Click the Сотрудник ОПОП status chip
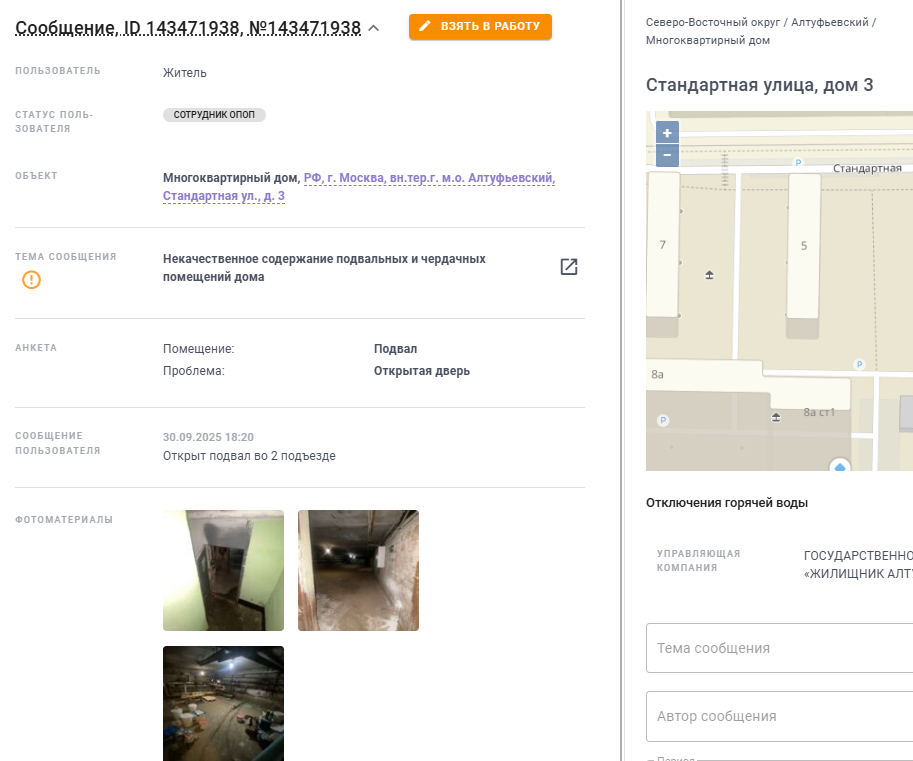The height and width of the screenshot is (761, 913). [214, 115]
